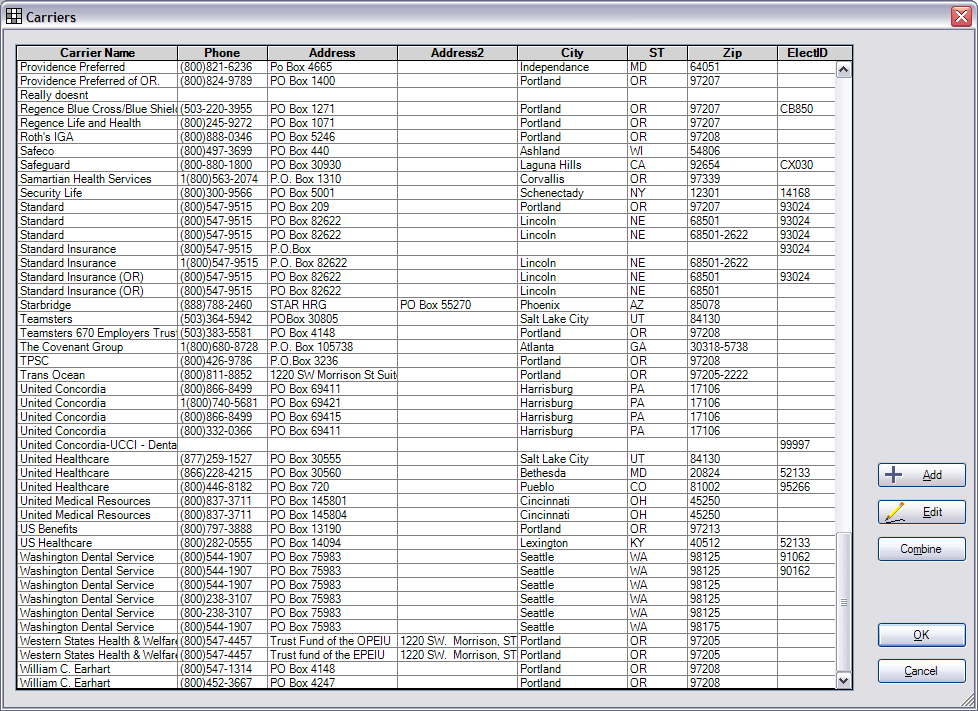Select the Security Life carrier
Viewport: 978px width, 711px height.
[426, 193]
